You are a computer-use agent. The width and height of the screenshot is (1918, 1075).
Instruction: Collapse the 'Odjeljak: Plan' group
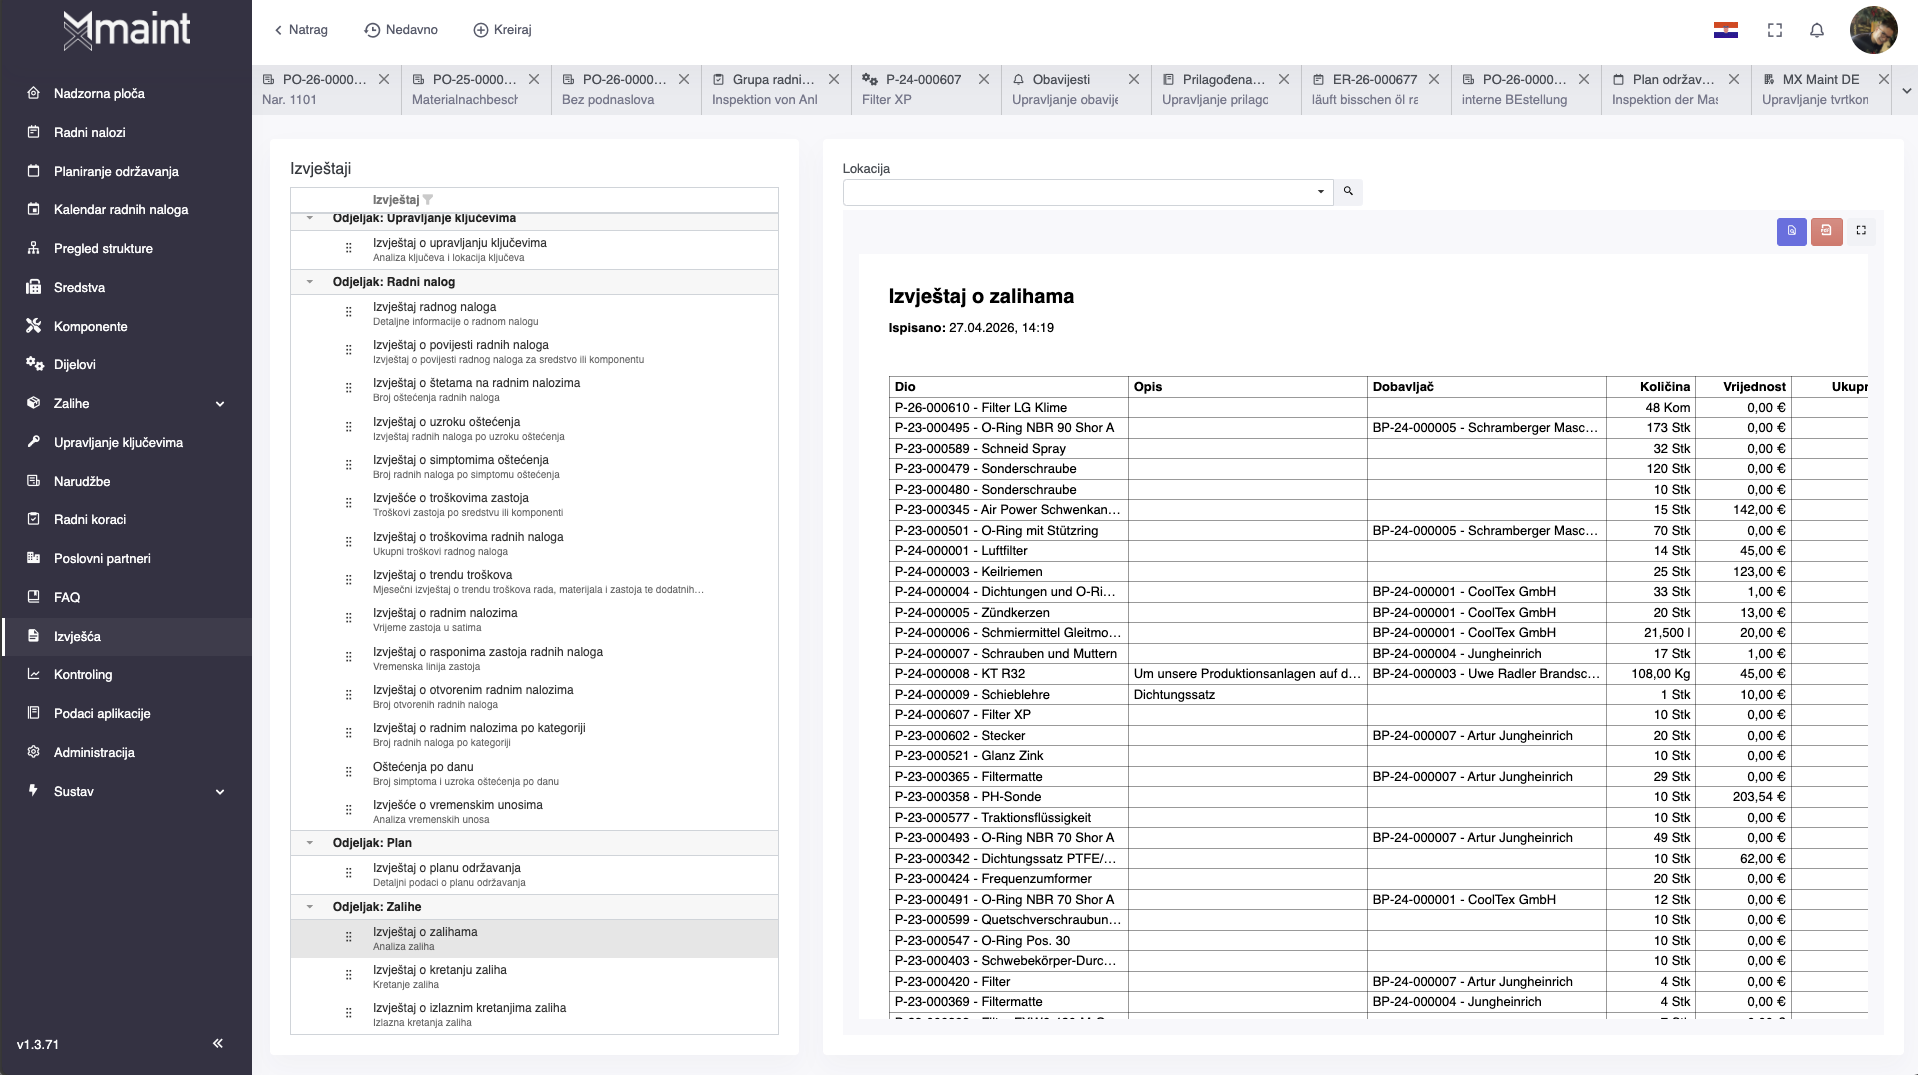pos(310,843)
